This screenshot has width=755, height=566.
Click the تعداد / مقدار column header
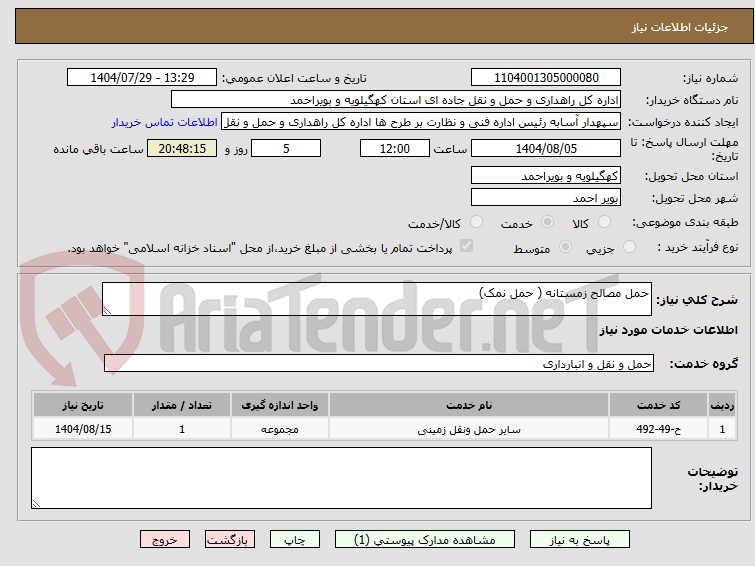click(182, 405)
